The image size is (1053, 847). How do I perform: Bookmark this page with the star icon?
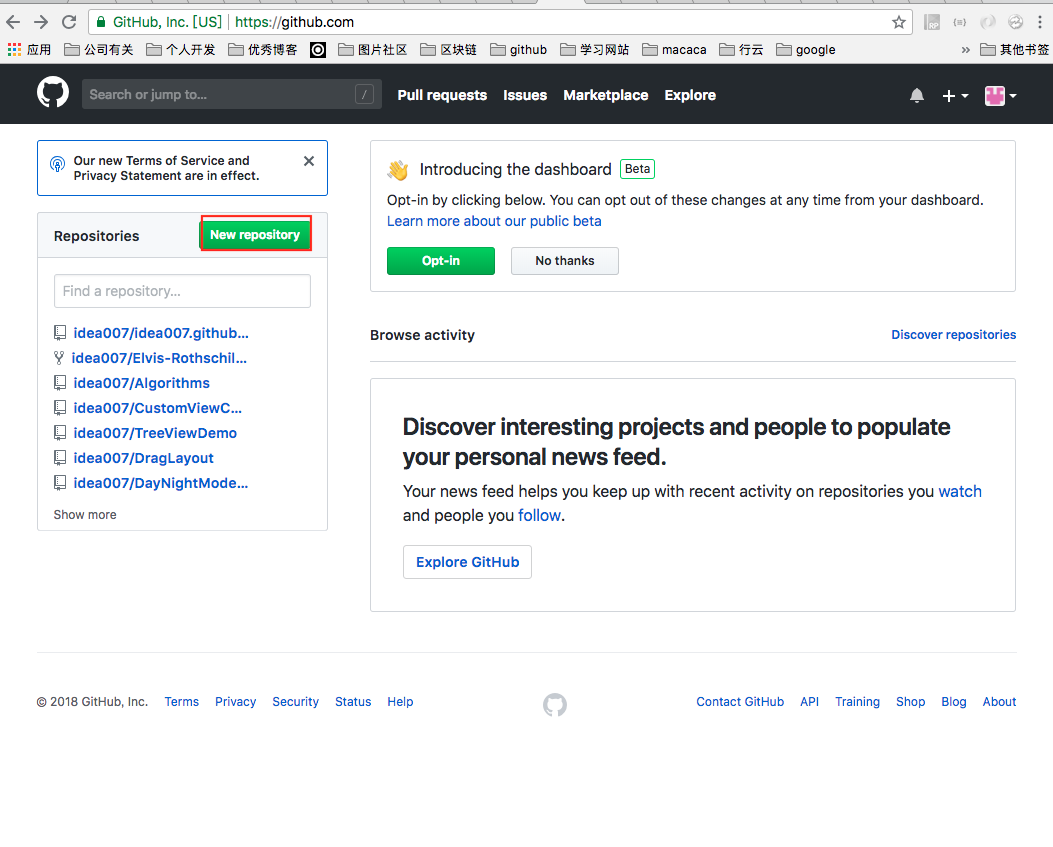[x=899, y=22]
